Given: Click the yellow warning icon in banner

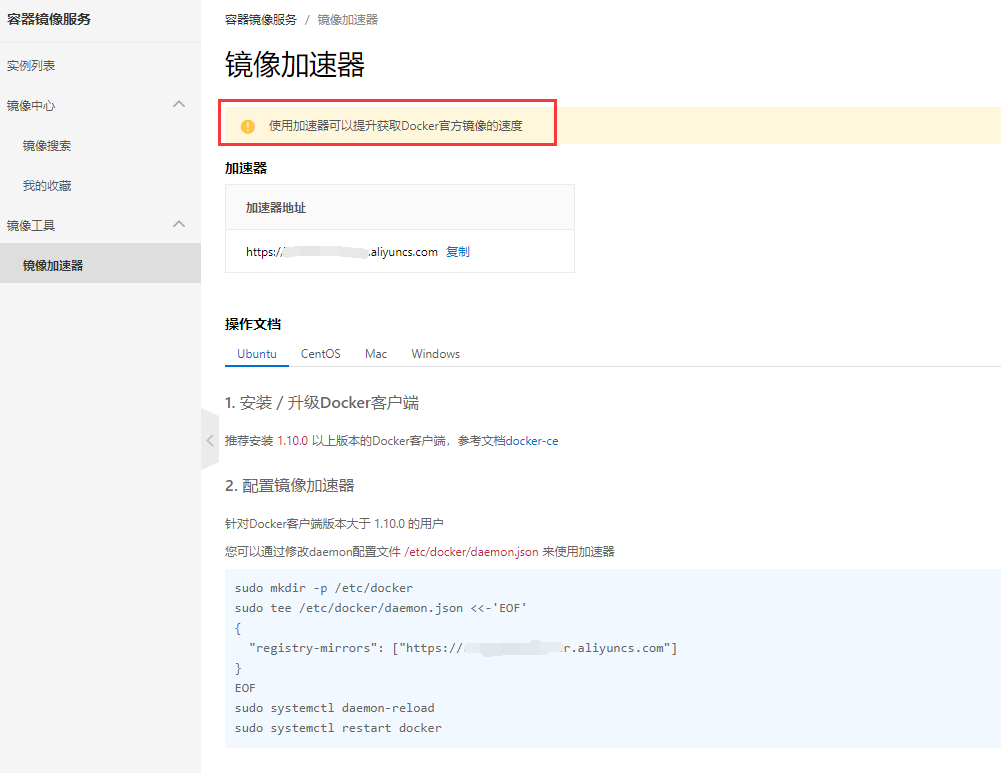Looking at the screenshot, I should [248, 126].
